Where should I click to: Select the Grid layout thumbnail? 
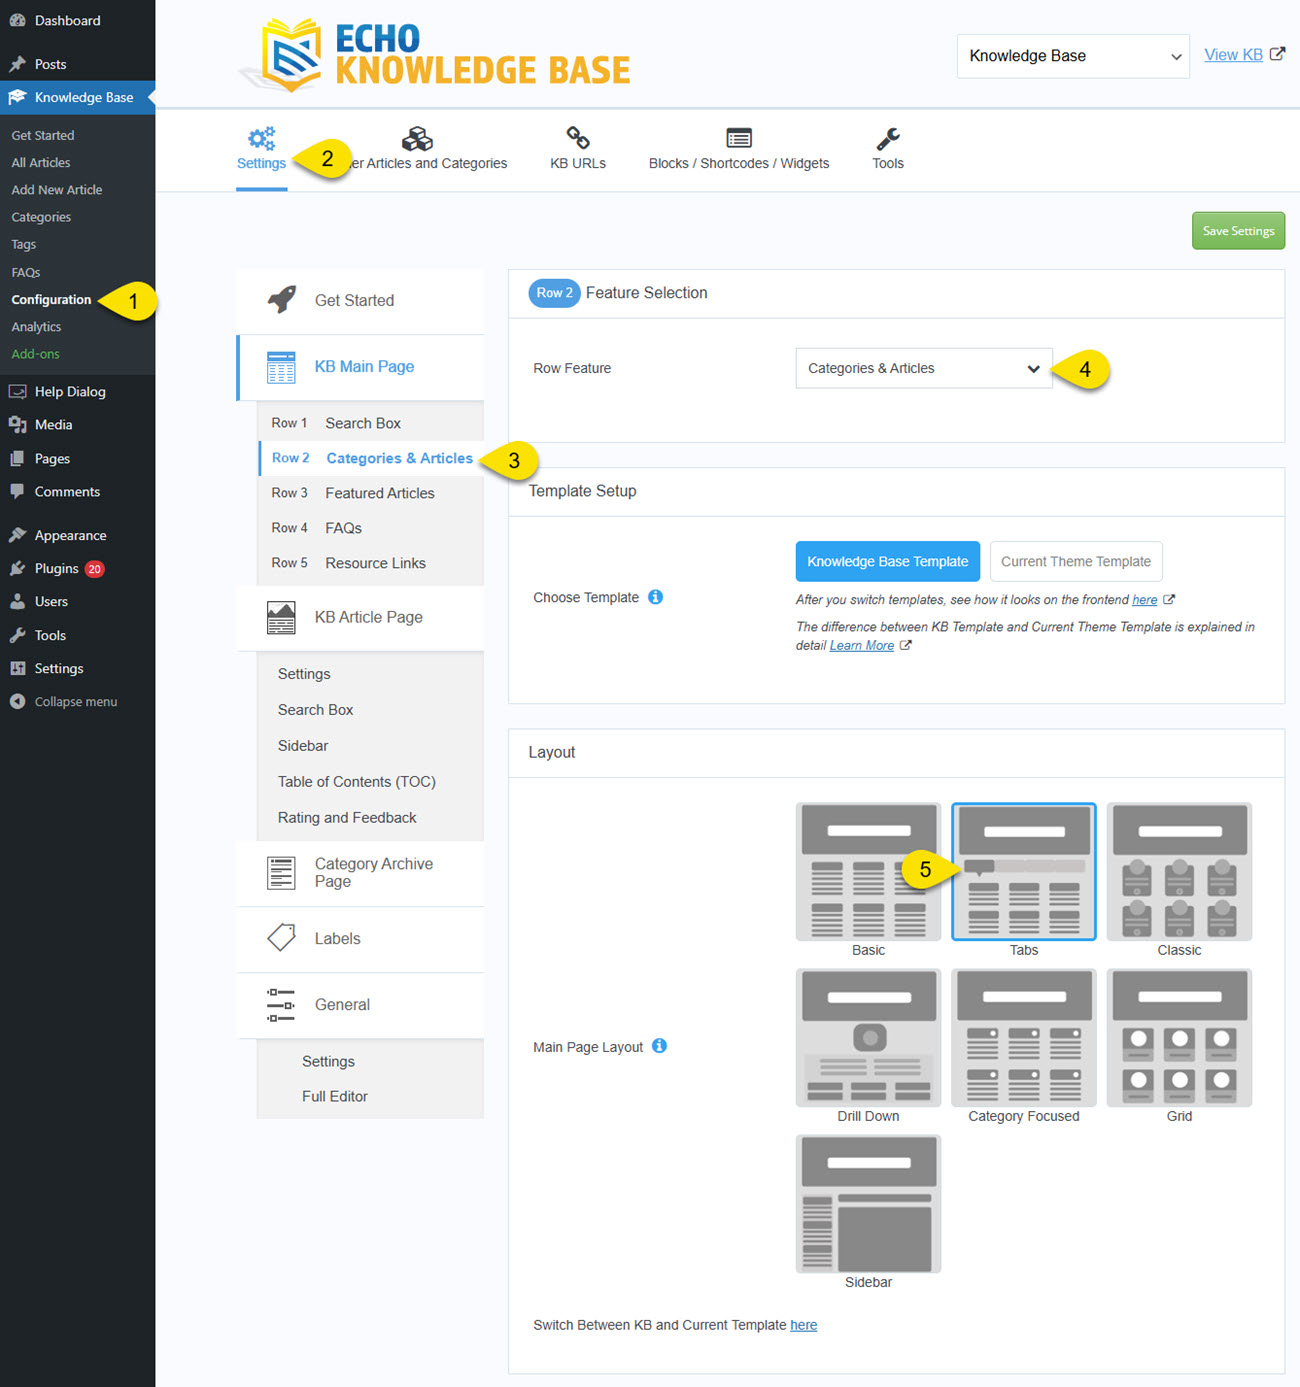click(1178, 1037)
